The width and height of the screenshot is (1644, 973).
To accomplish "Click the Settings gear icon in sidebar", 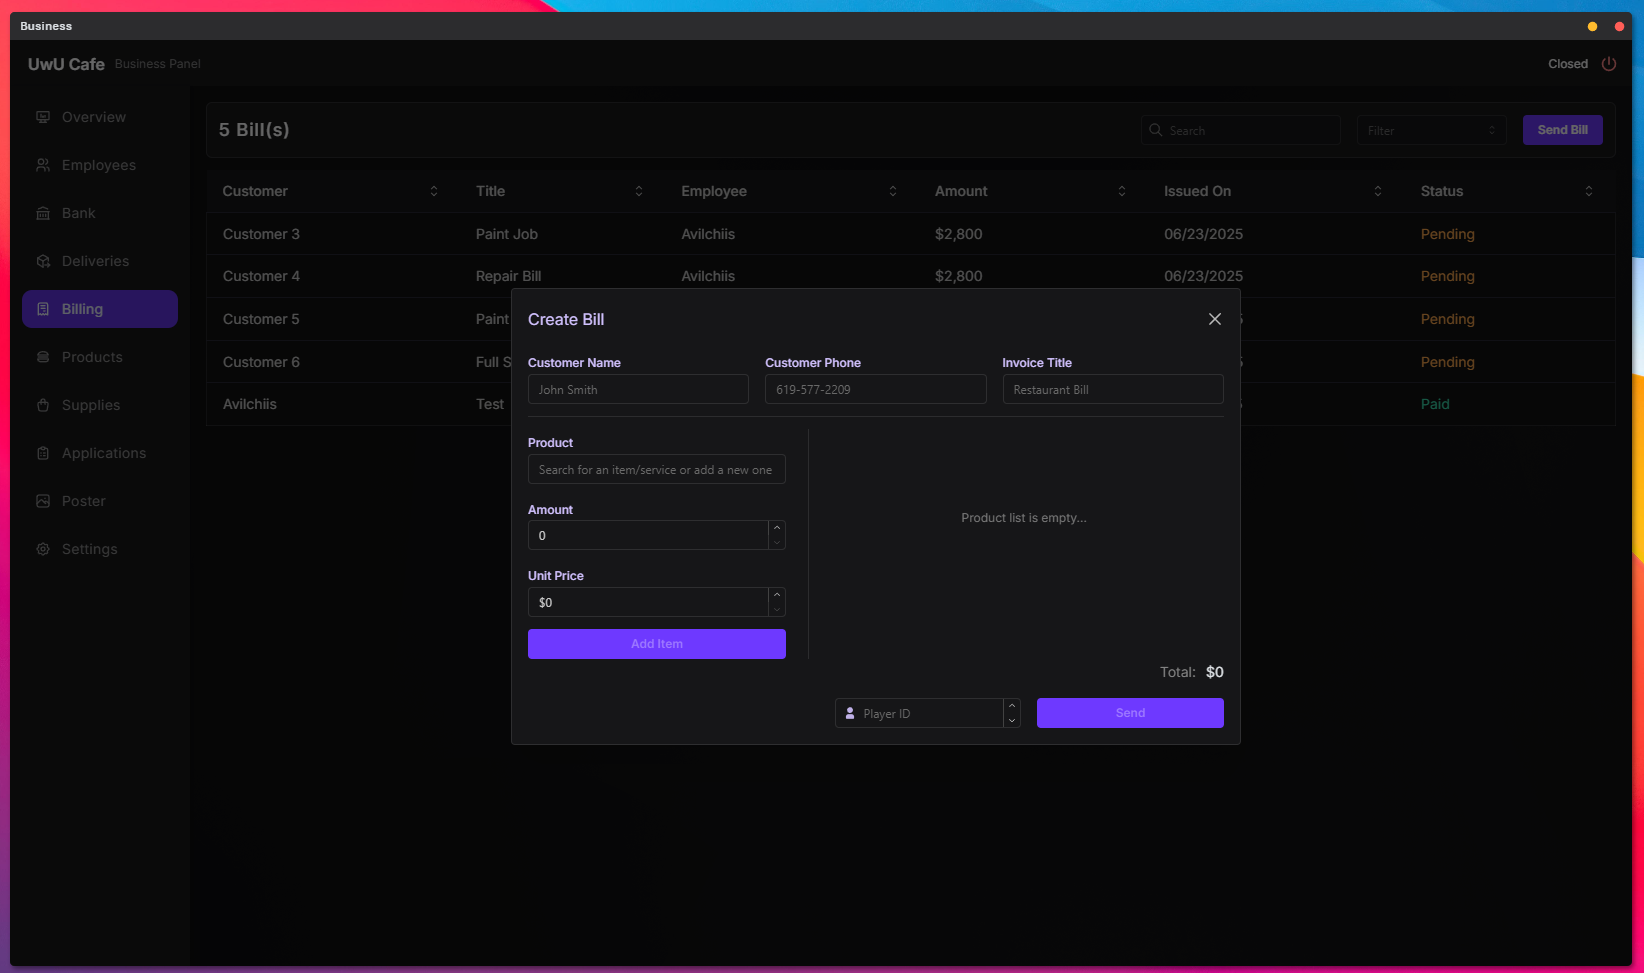I will click(x=43, y=549).
